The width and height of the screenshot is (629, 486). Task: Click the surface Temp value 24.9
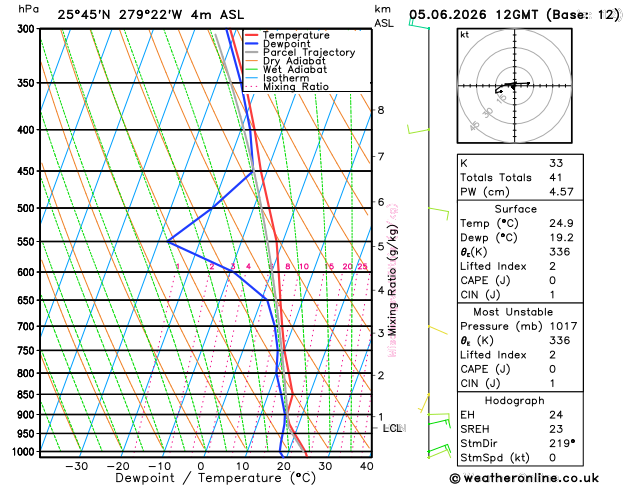(x=561, y=223)
